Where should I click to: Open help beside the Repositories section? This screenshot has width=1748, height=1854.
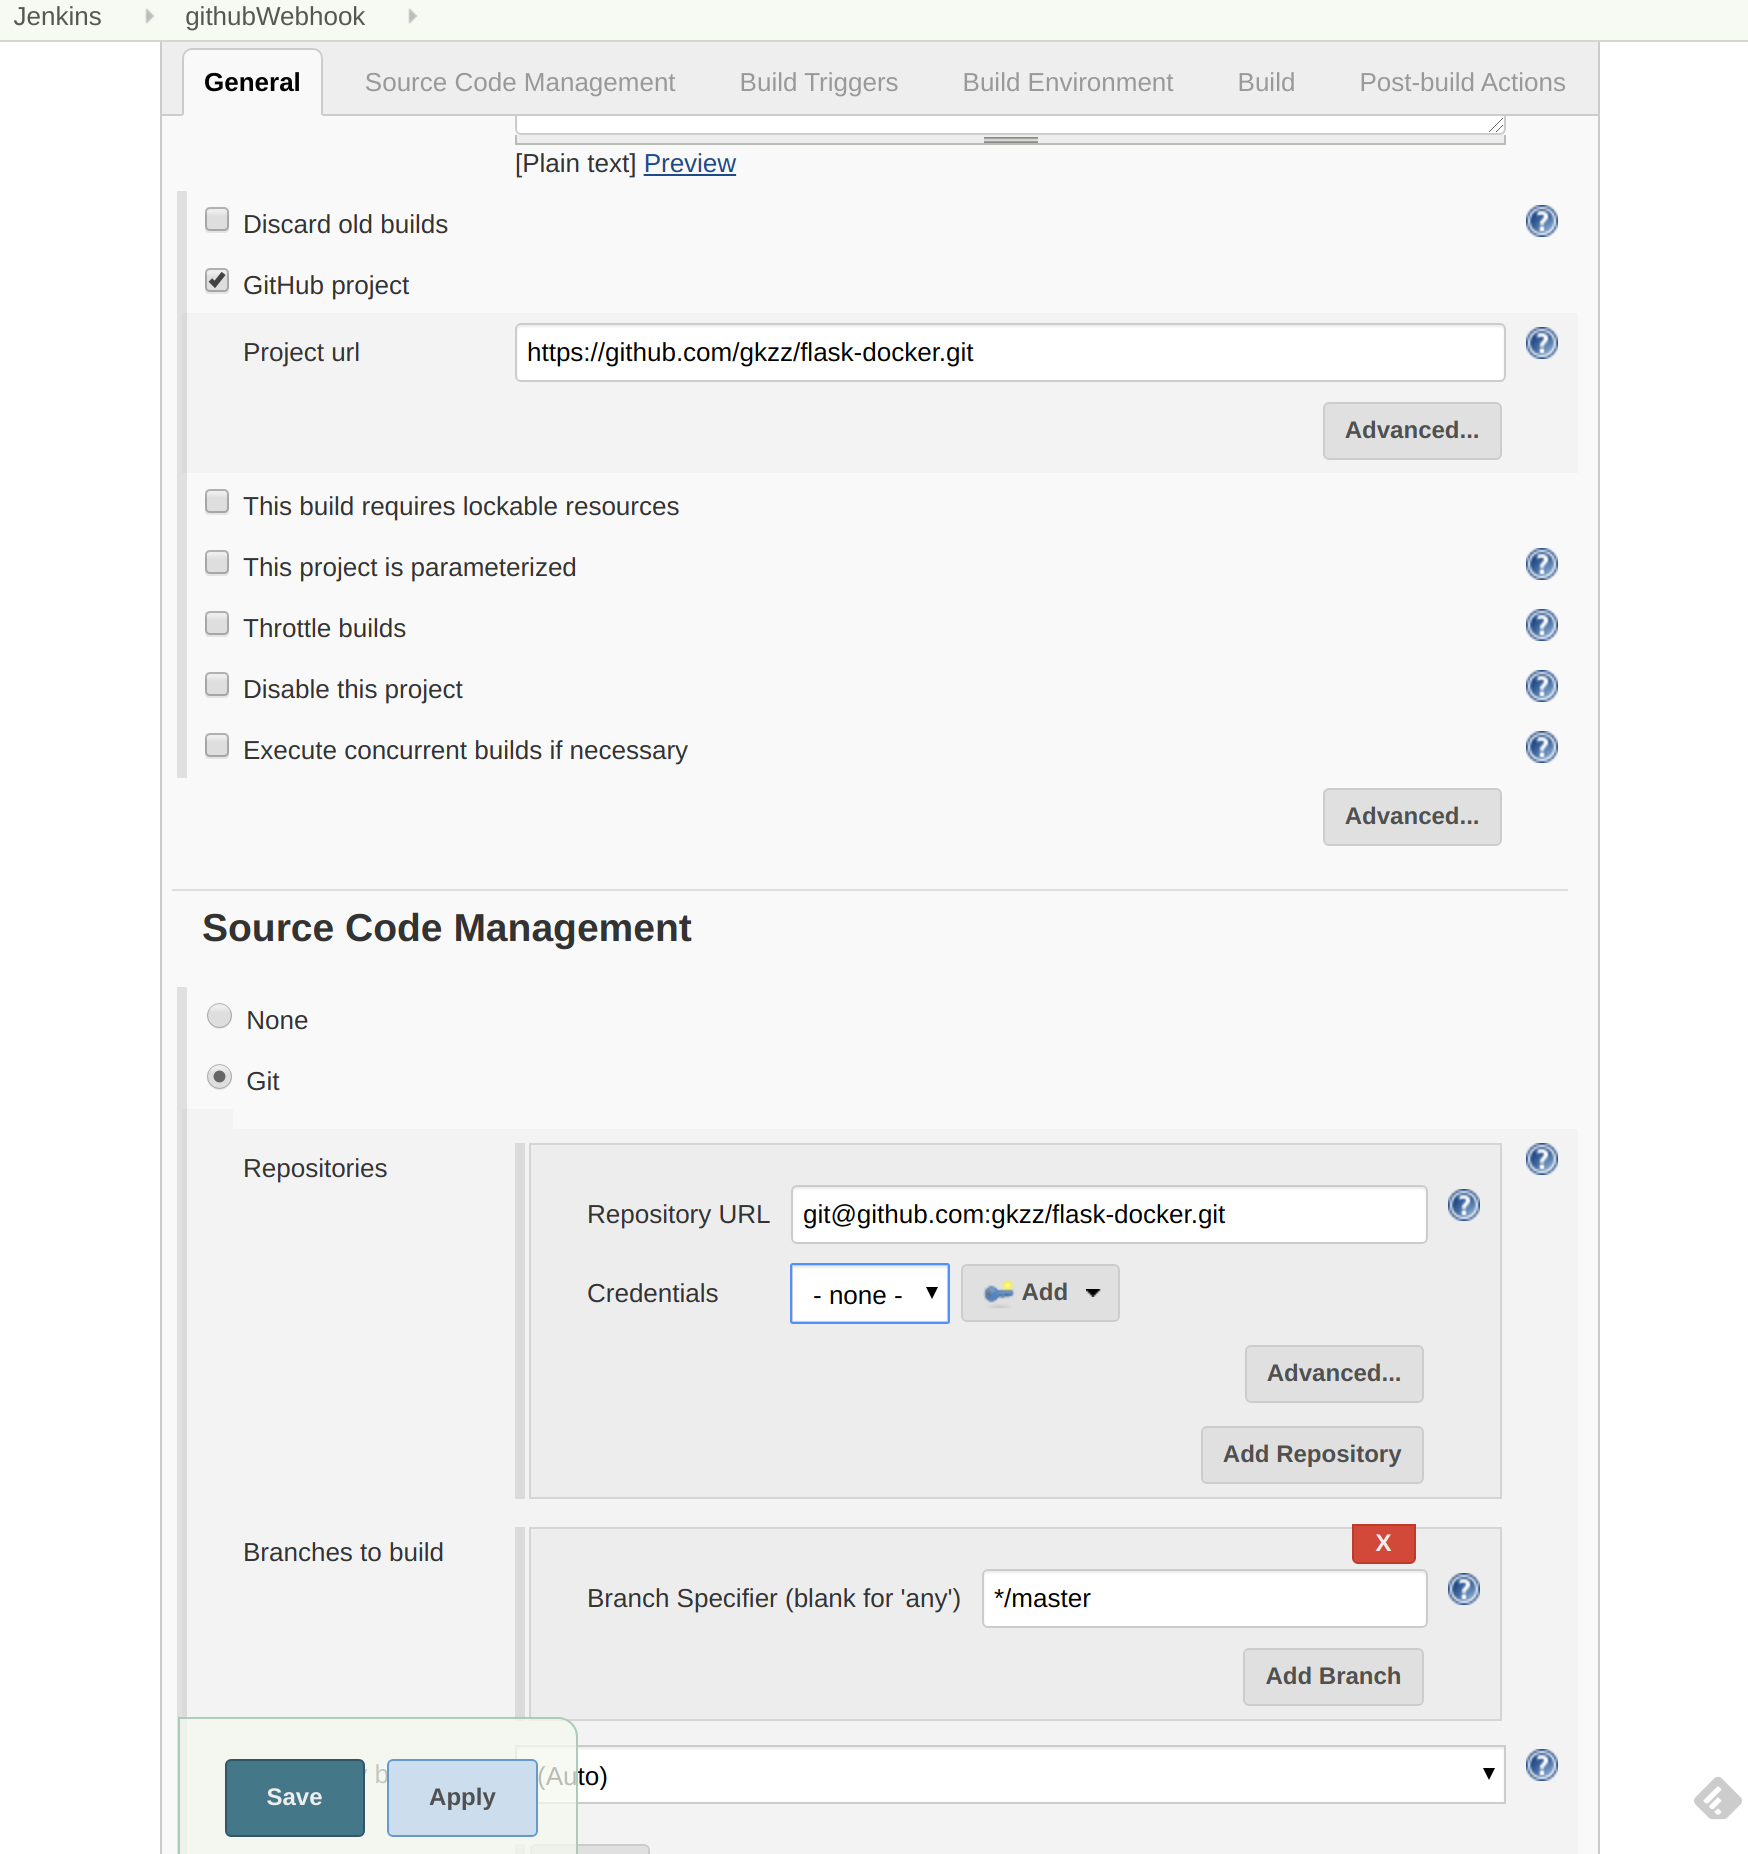point(1541,1159)
